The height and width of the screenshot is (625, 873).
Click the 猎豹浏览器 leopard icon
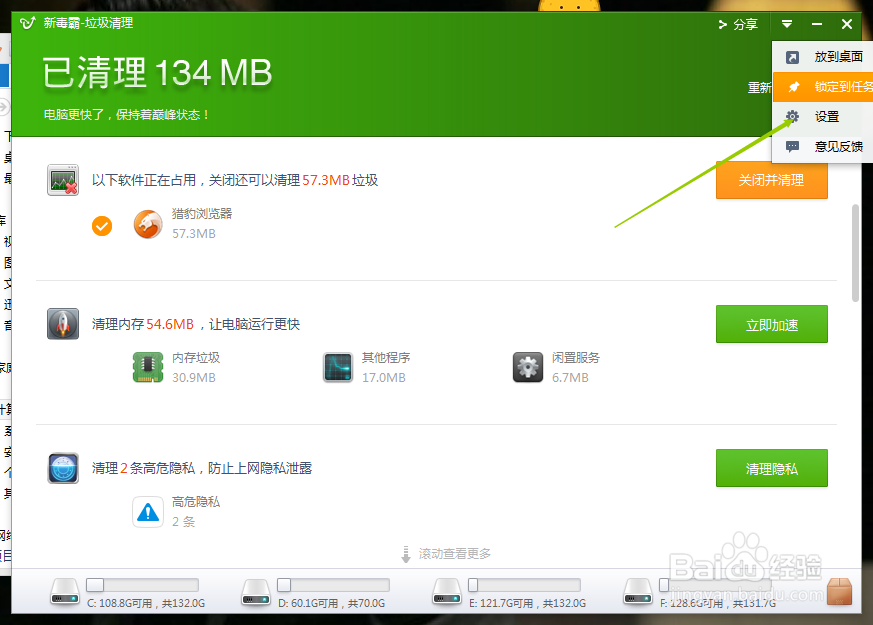(148, 224)
